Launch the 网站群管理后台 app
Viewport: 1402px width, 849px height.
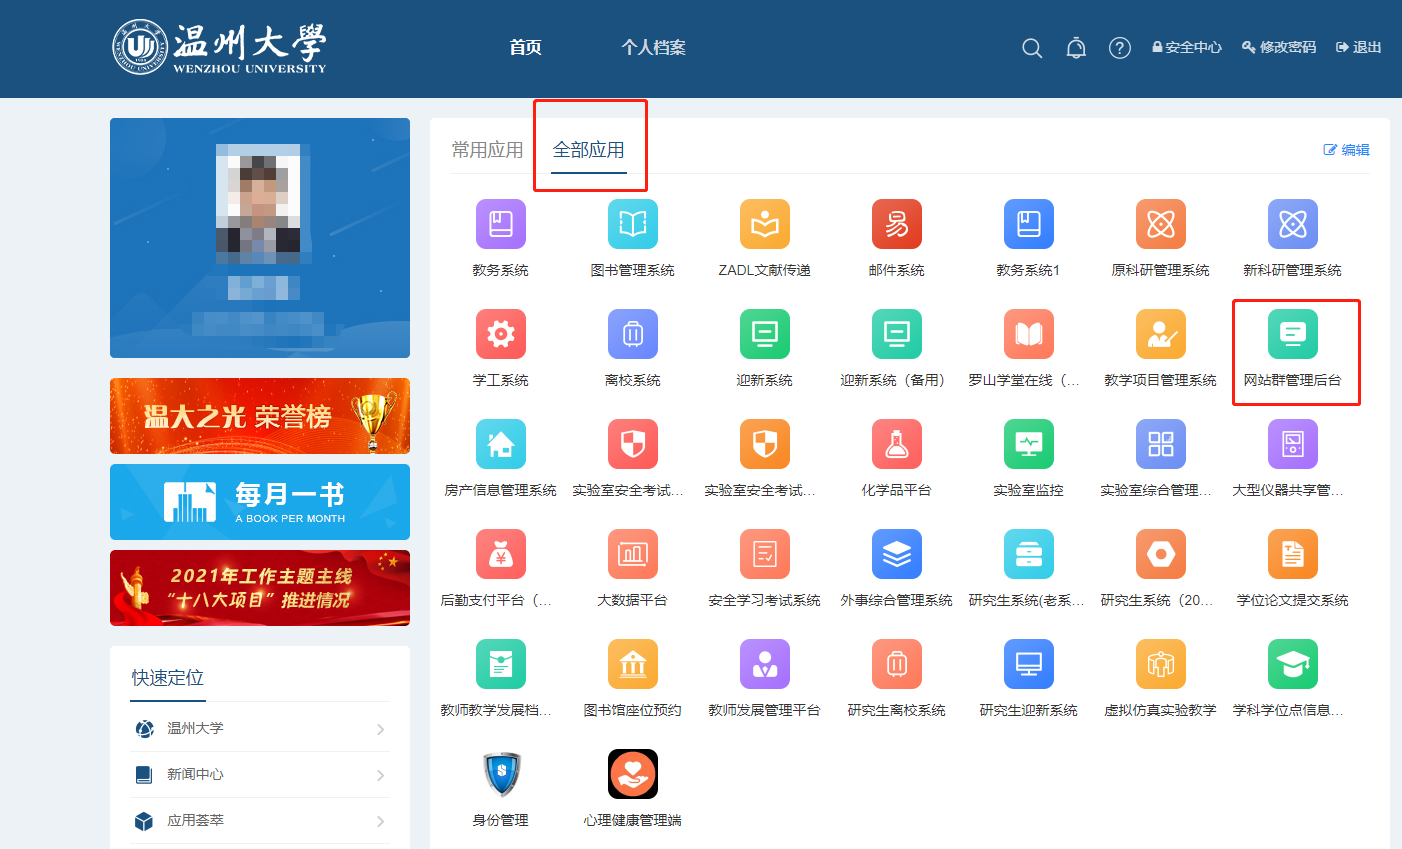coord(1292,334)
